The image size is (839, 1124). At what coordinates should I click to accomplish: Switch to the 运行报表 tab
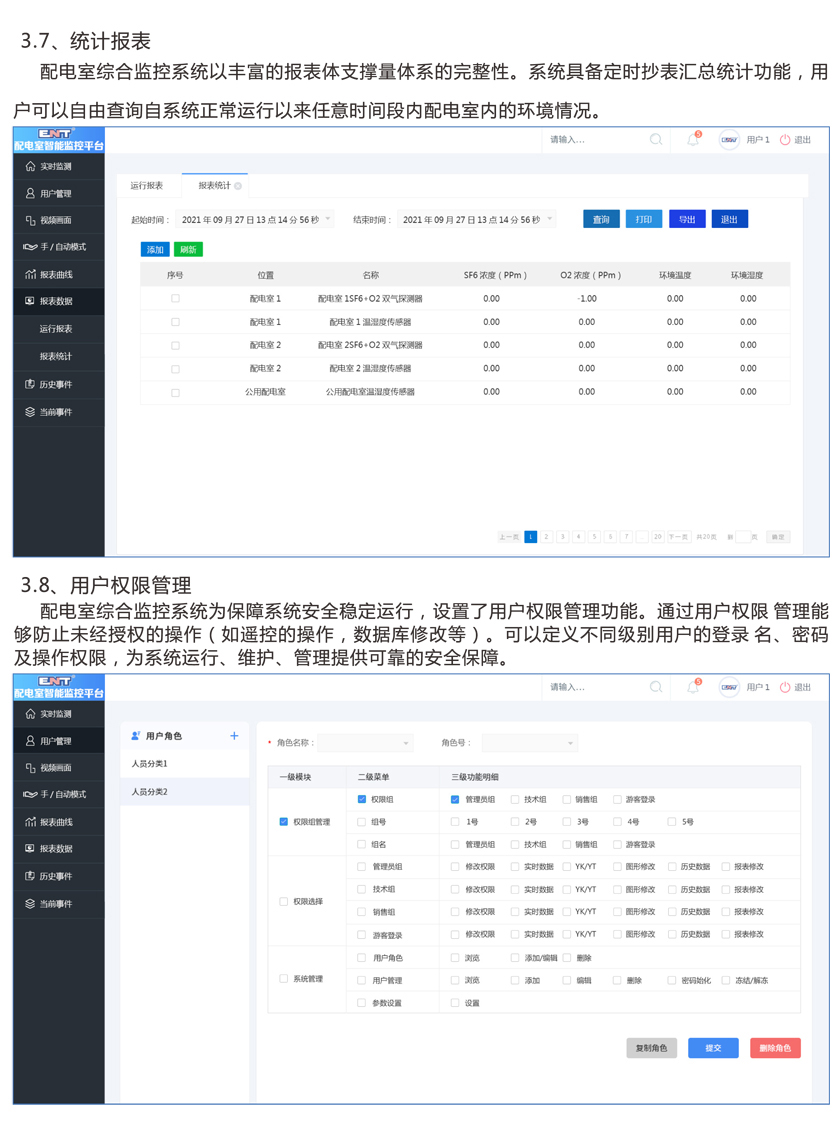(x=147, y=186)
